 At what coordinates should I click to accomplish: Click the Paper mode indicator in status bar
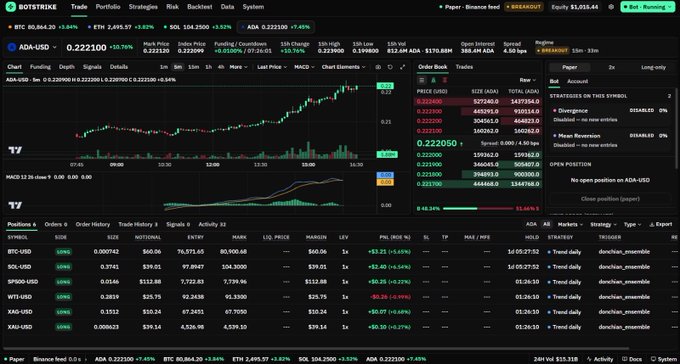[14, 359]
